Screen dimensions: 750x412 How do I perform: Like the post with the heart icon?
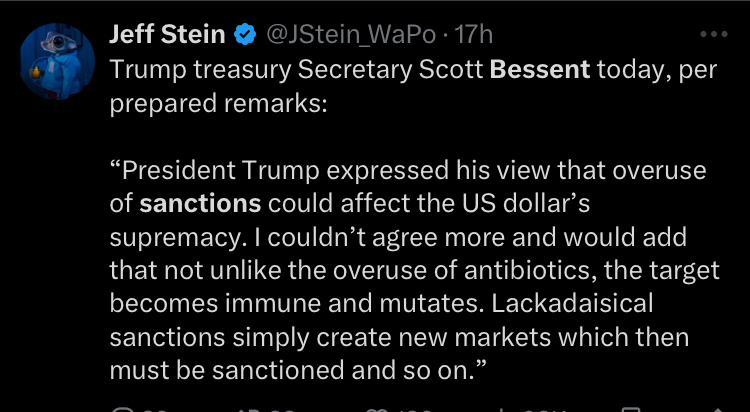pyautogui.click(x=378, y=408)
